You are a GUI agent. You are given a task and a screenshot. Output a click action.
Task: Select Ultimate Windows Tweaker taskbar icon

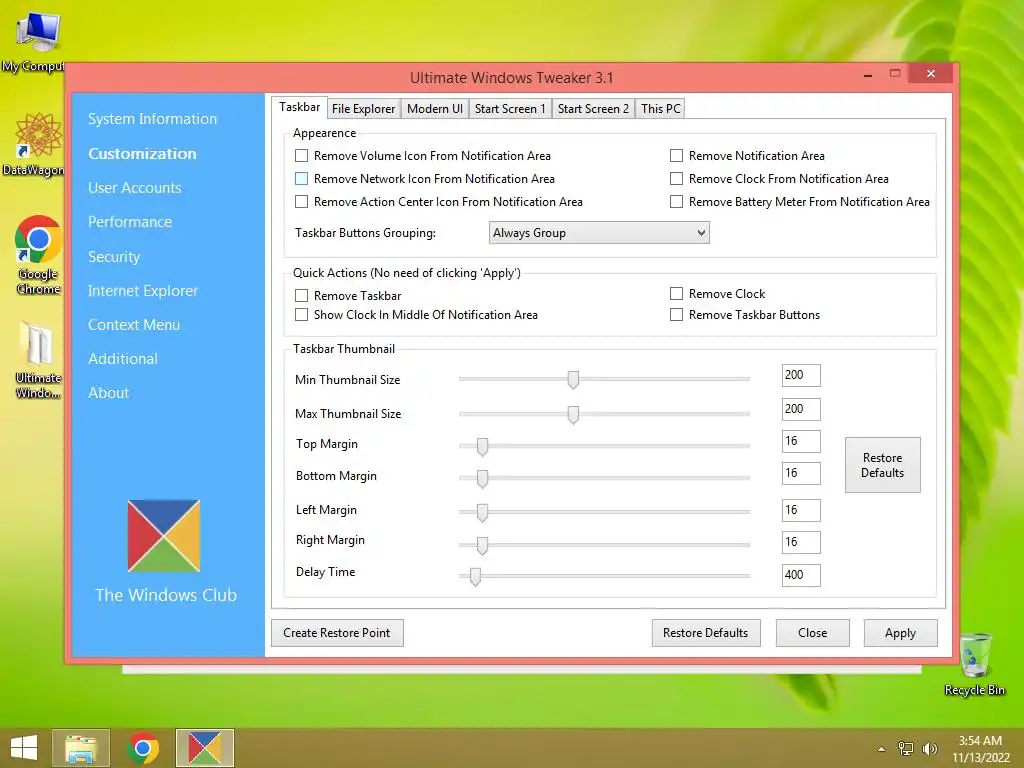point(205,748)
